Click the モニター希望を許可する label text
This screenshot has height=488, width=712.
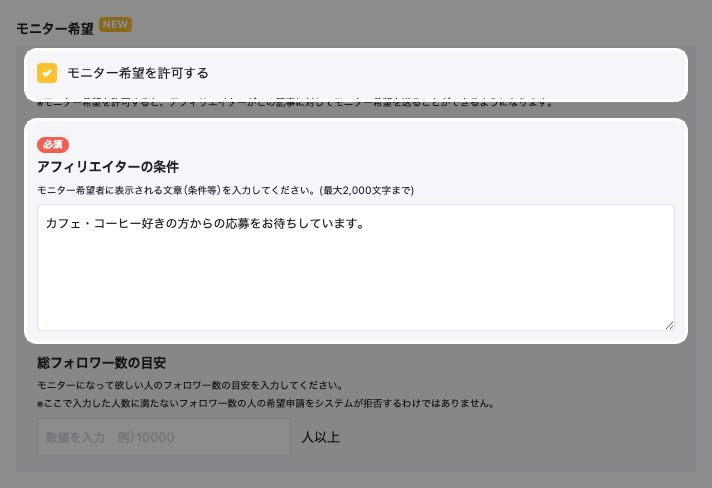pyautogui.click(x=138, y=73)
